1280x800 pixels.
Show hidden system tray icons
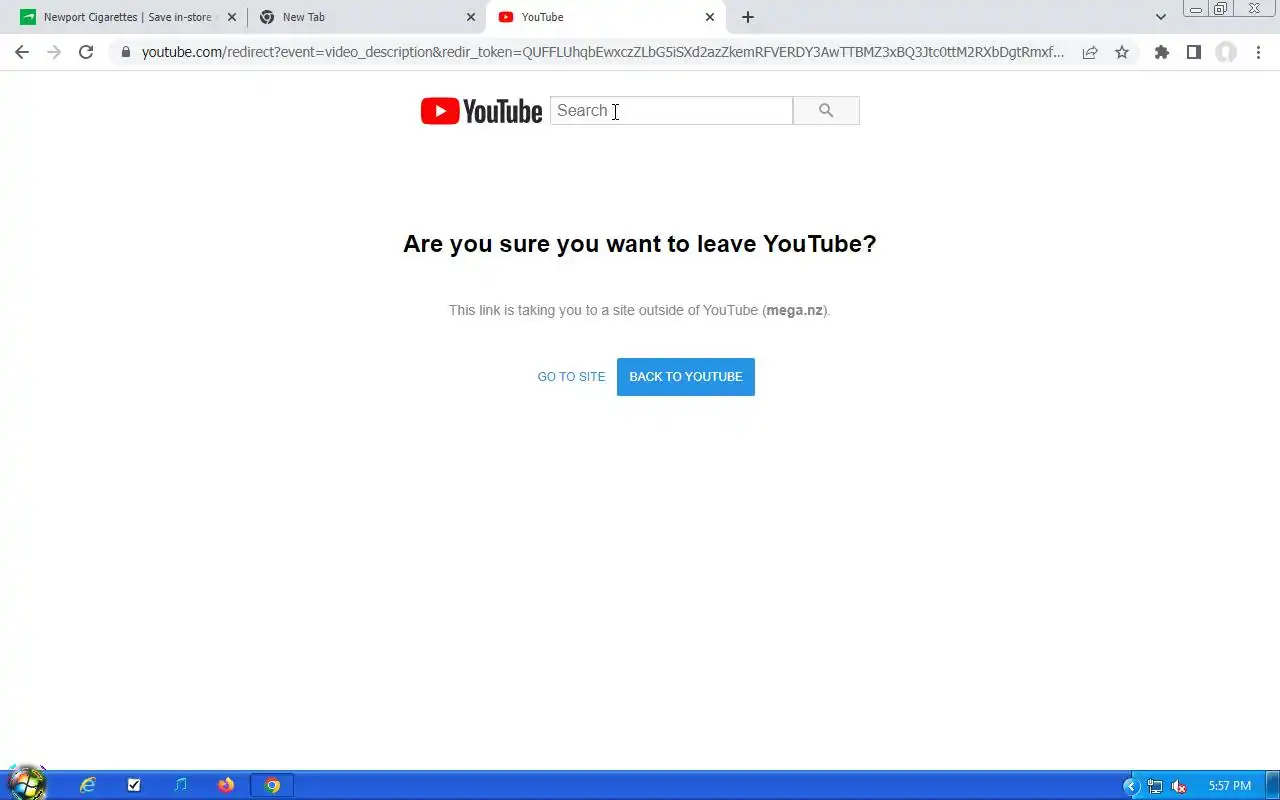click(1131, 786)
